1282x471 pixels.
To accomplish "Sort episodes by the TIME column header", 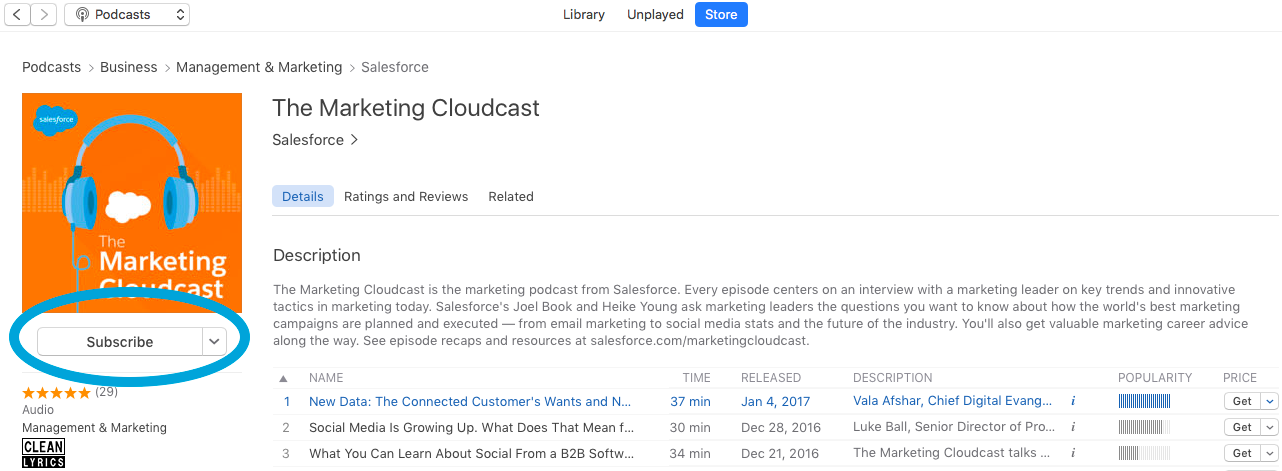I will [696, 378].
